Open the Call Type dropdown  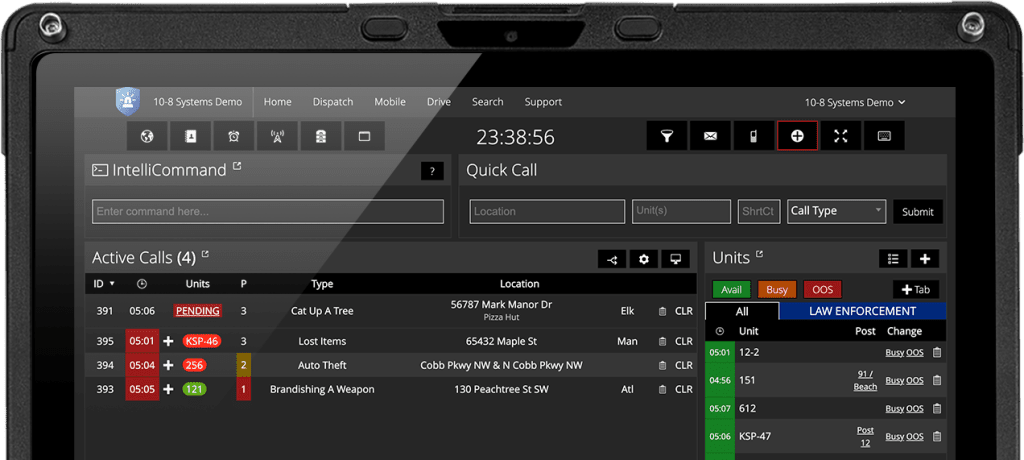[x=837, y=211]
